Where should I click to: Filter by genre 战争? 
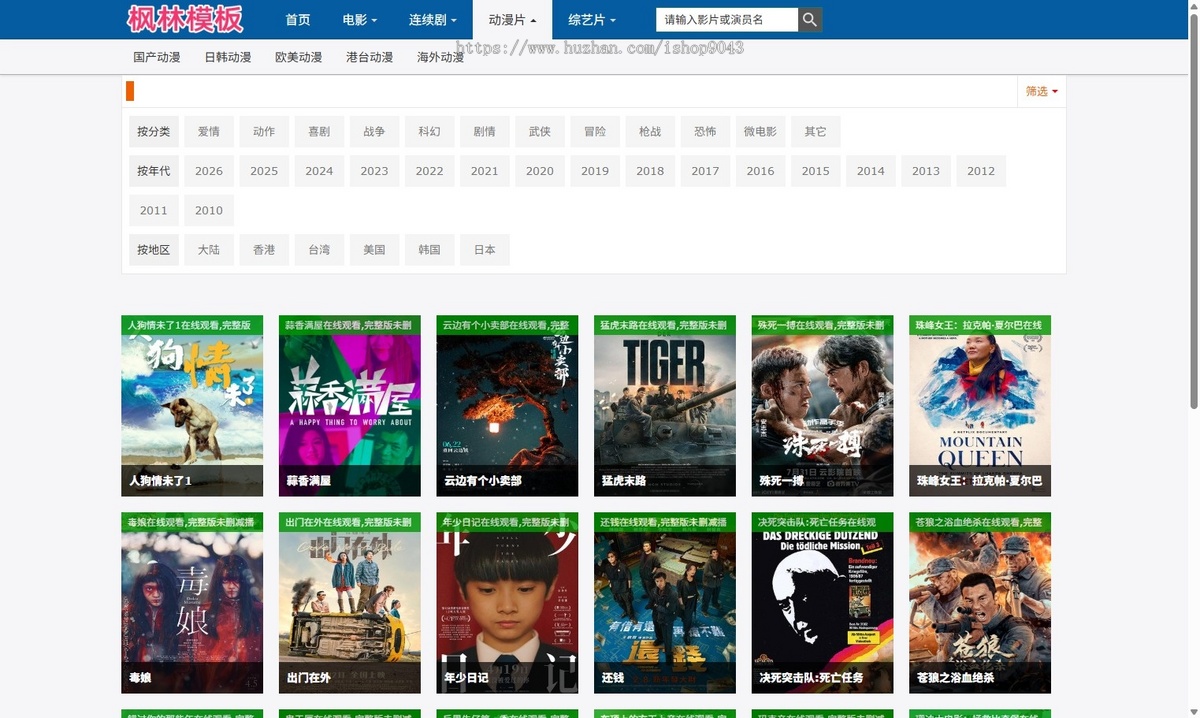[x=374, y=131]
